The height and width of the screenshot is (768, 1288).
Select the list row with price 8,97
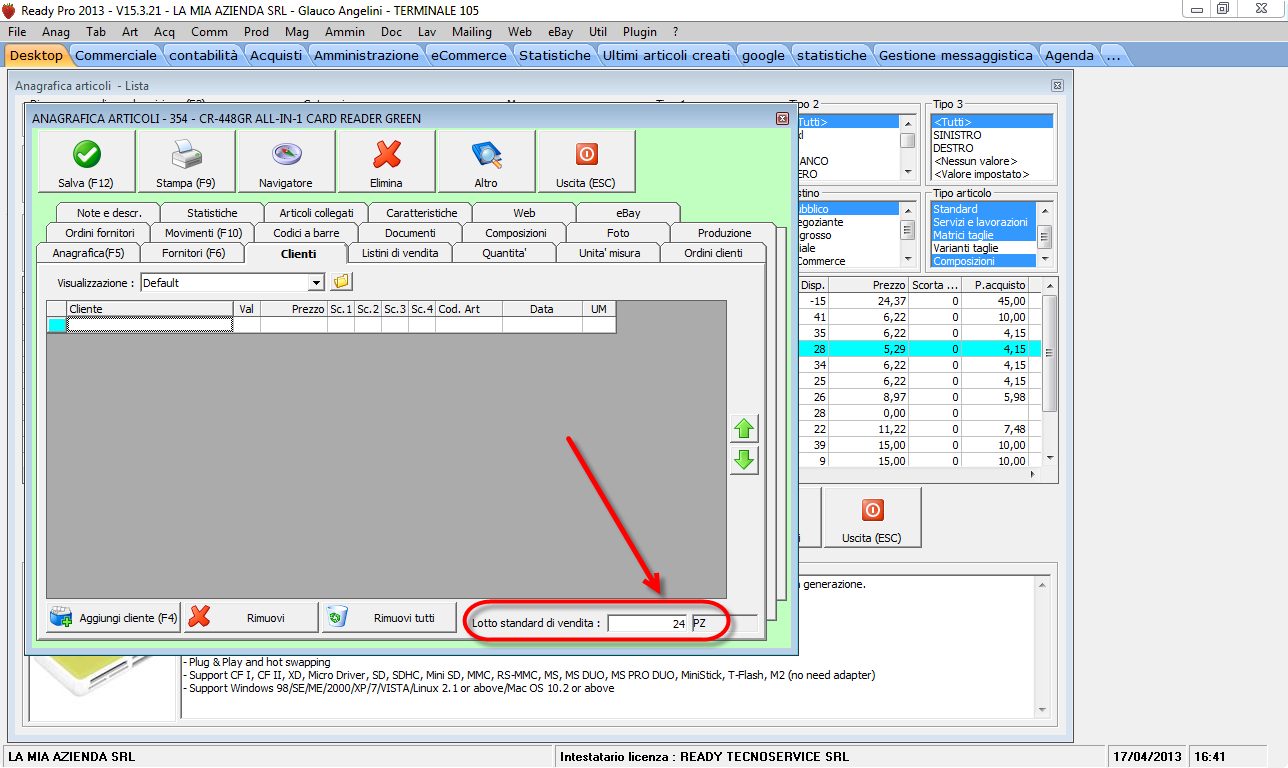[920, 397]
